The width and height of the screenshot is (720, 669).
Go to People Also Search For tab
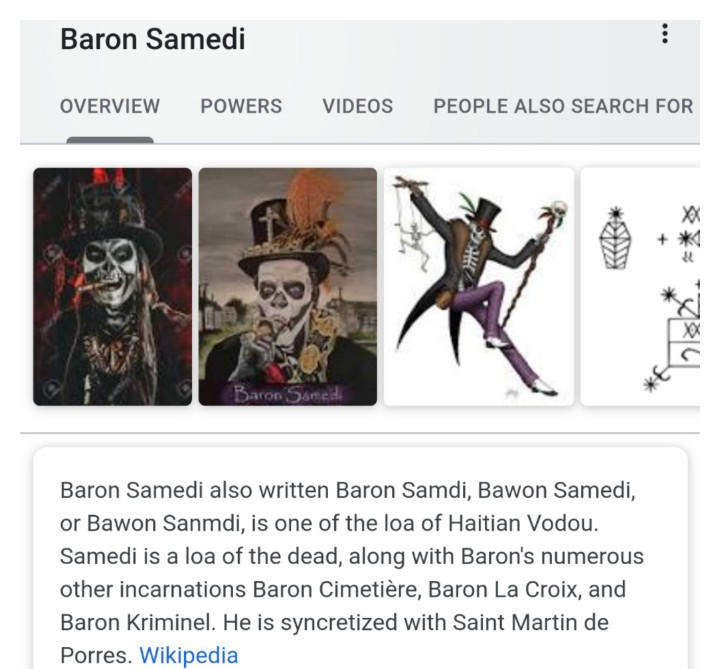pyautogui.click(x=563, y=106)
